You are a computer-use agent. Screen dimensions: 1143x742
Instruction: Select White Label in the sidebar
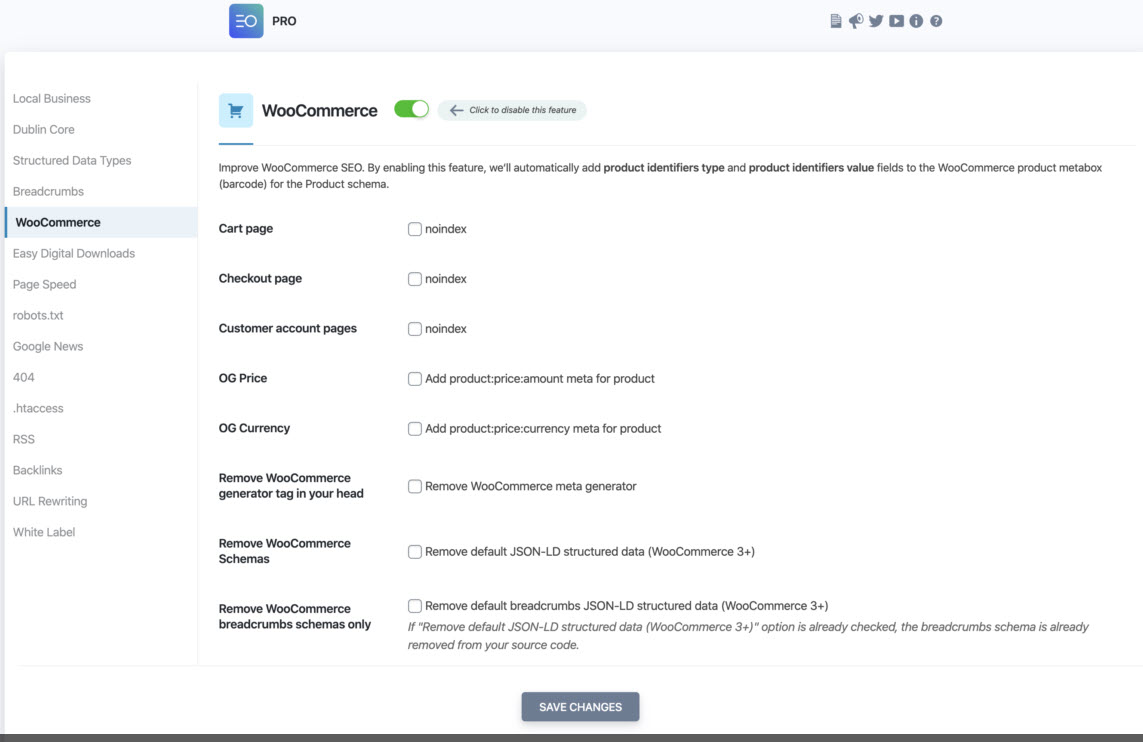(x=44, y=533)
